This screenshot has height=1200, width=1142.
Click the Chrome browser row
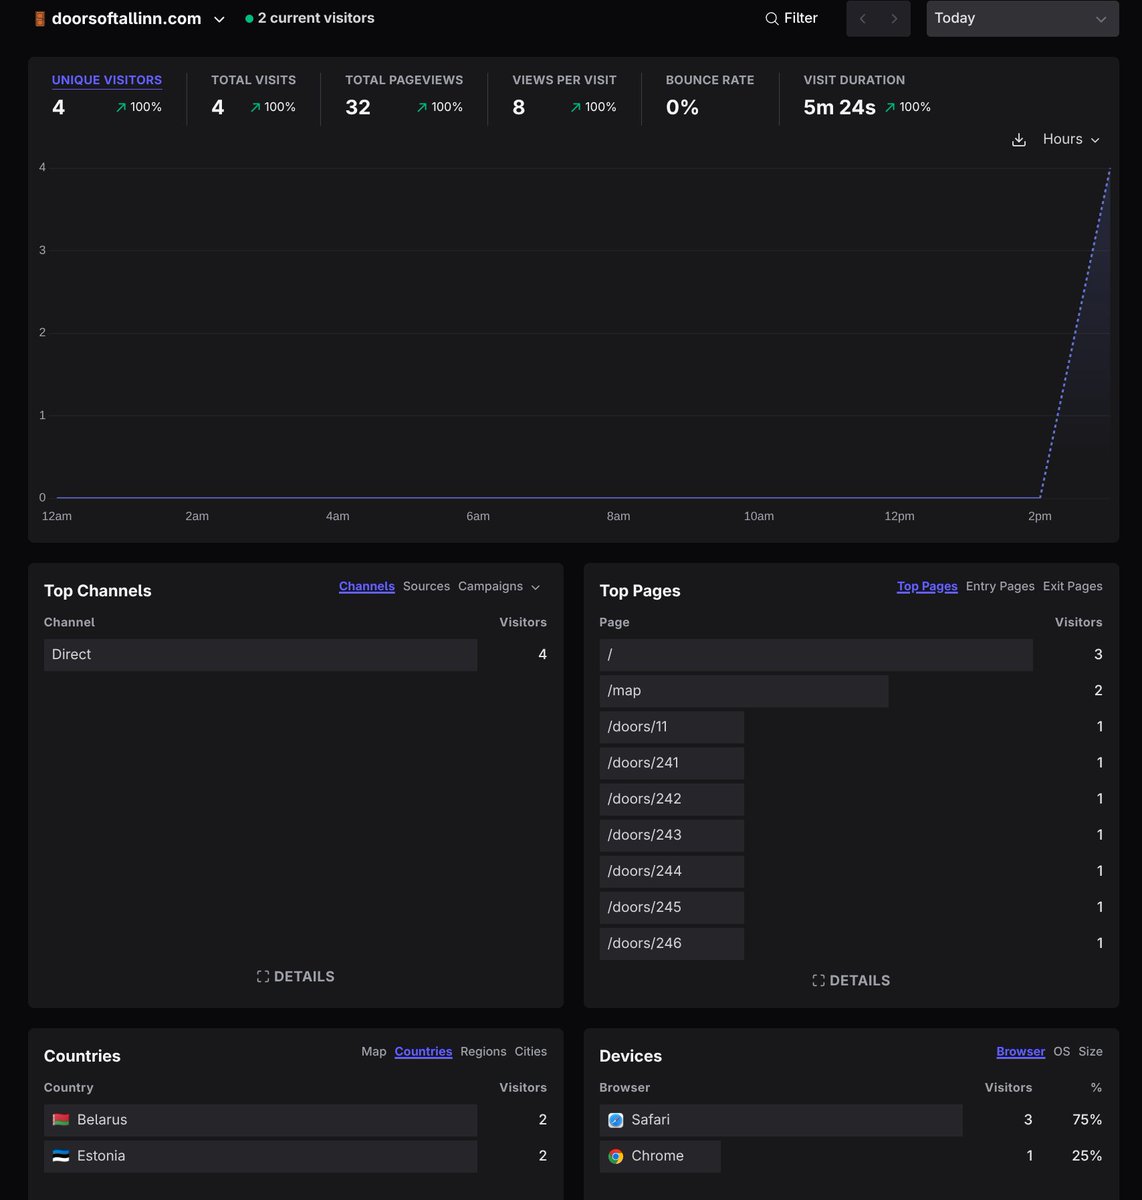[x=851, y=1156]
